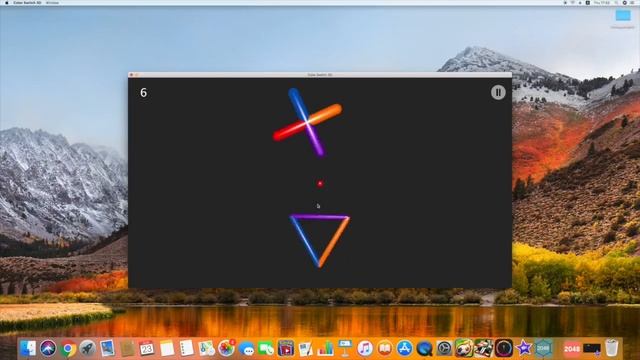The image size is (640, 360).
Task: Open System Preferences in the Dock
Action: pos(444,349)
